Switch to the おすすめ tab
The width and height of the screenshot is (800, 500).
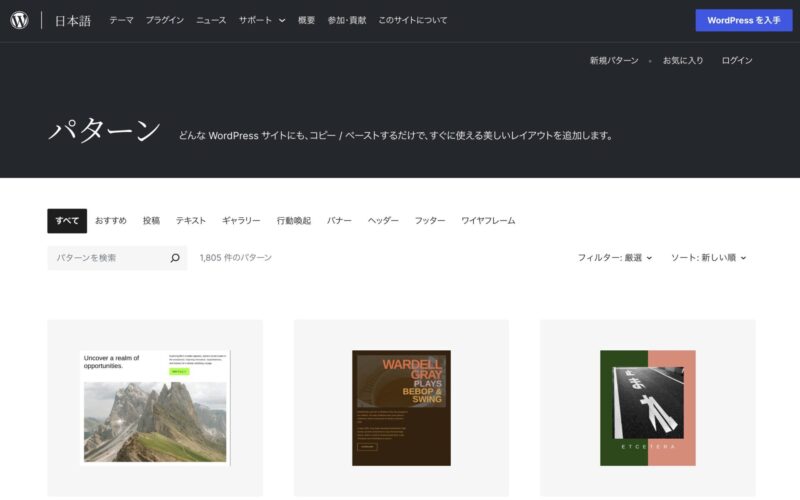(x=111, y=220)
